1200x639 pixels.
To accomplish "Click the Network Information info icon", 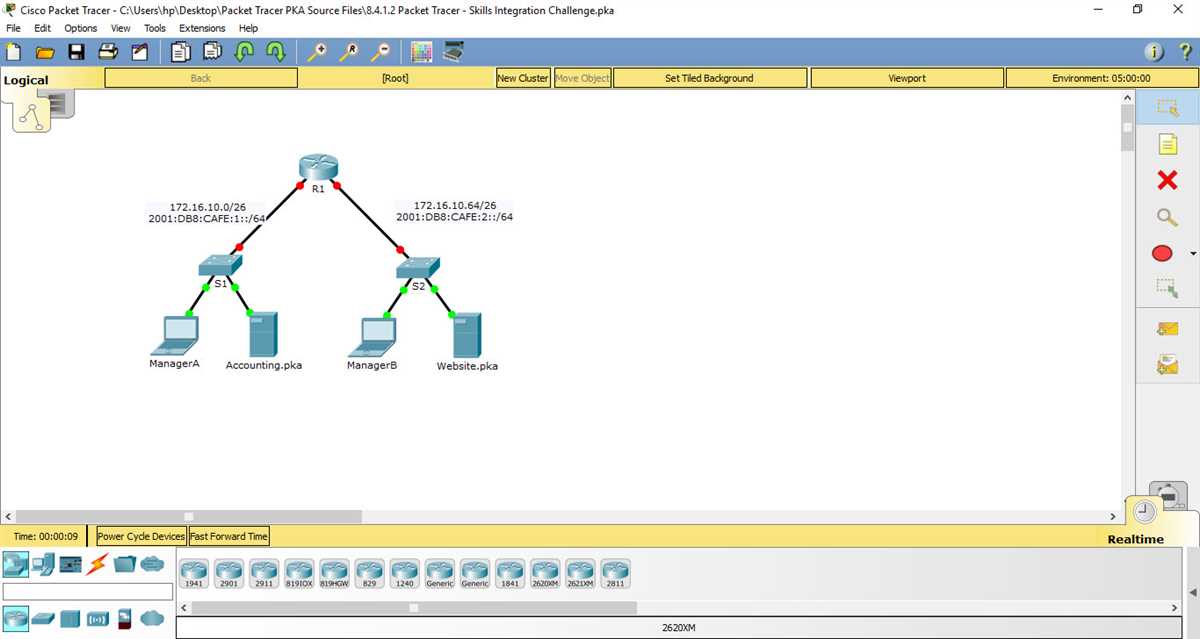I will click(1154, 52).
